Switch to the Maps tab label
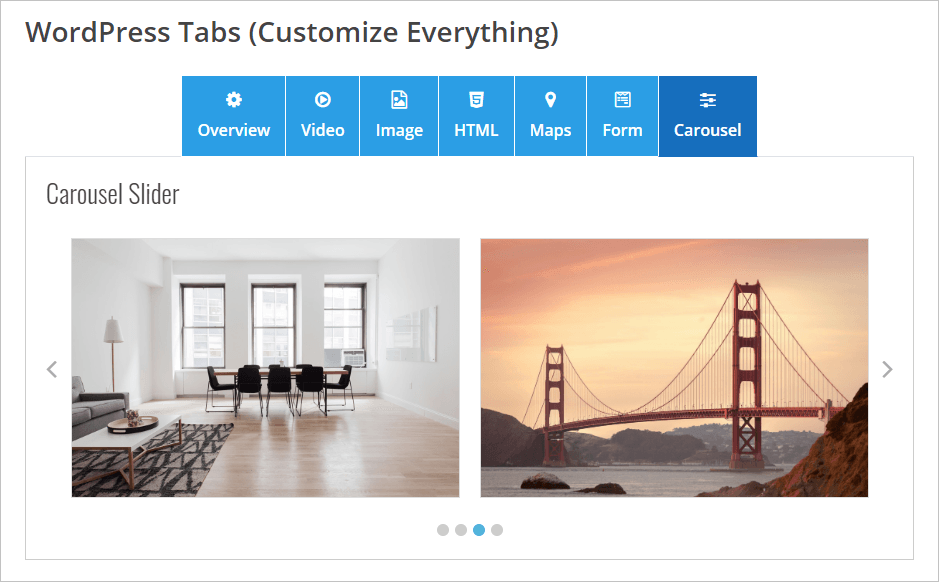The image size is (939, 582). [x=550, y=131]
